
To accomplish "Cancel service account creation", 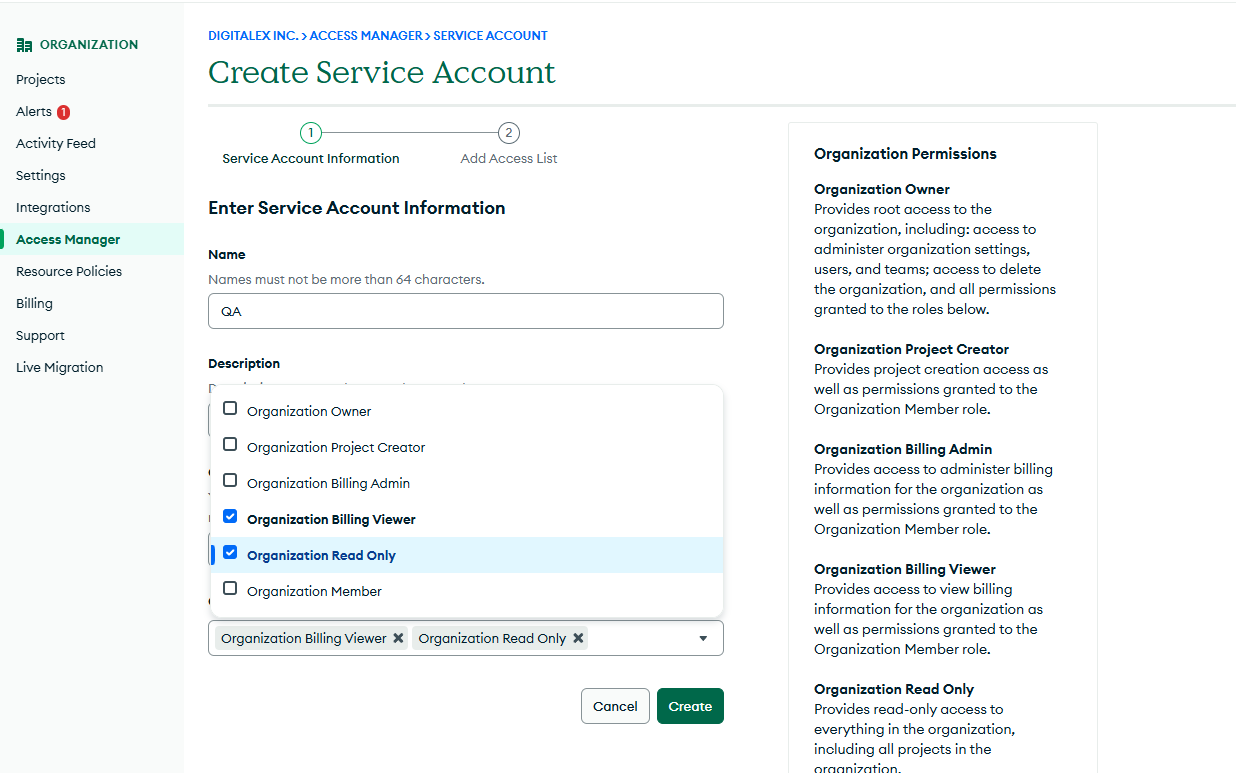I will tap(615, 706).
